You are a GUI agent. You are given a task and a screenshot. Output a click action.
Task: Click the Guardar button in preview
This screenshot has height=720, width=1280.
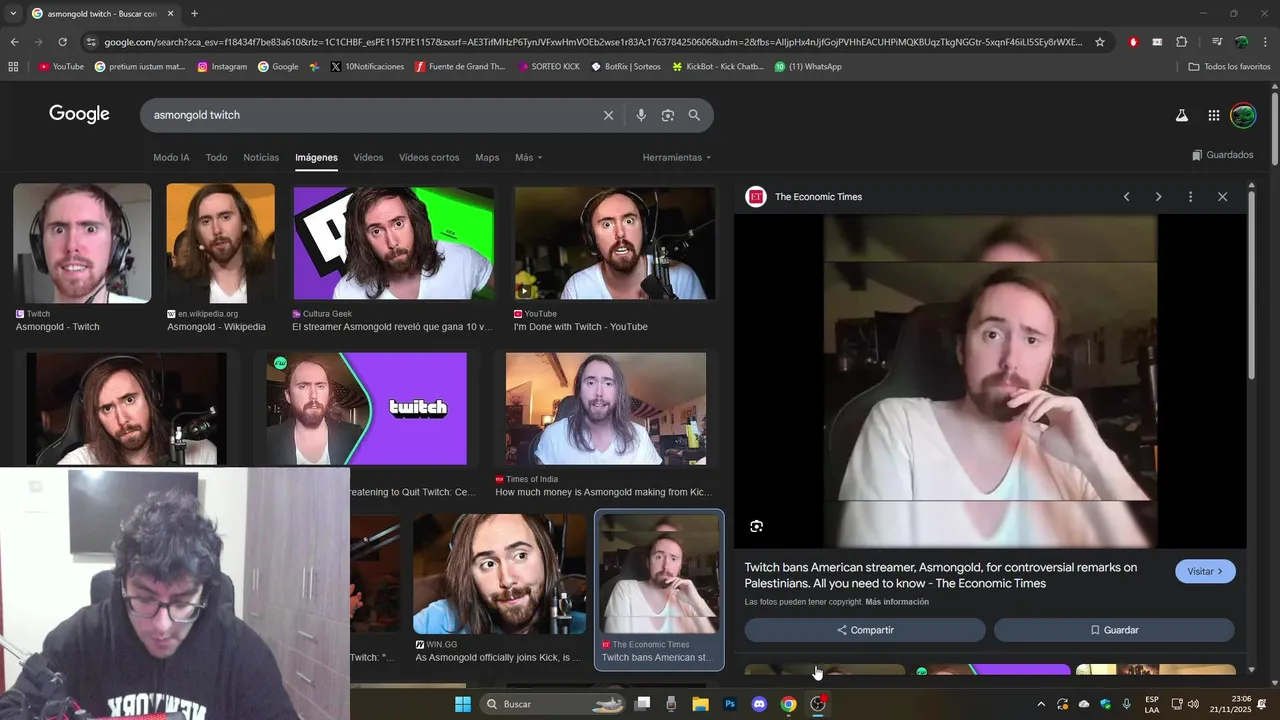tap(1114, 630)
